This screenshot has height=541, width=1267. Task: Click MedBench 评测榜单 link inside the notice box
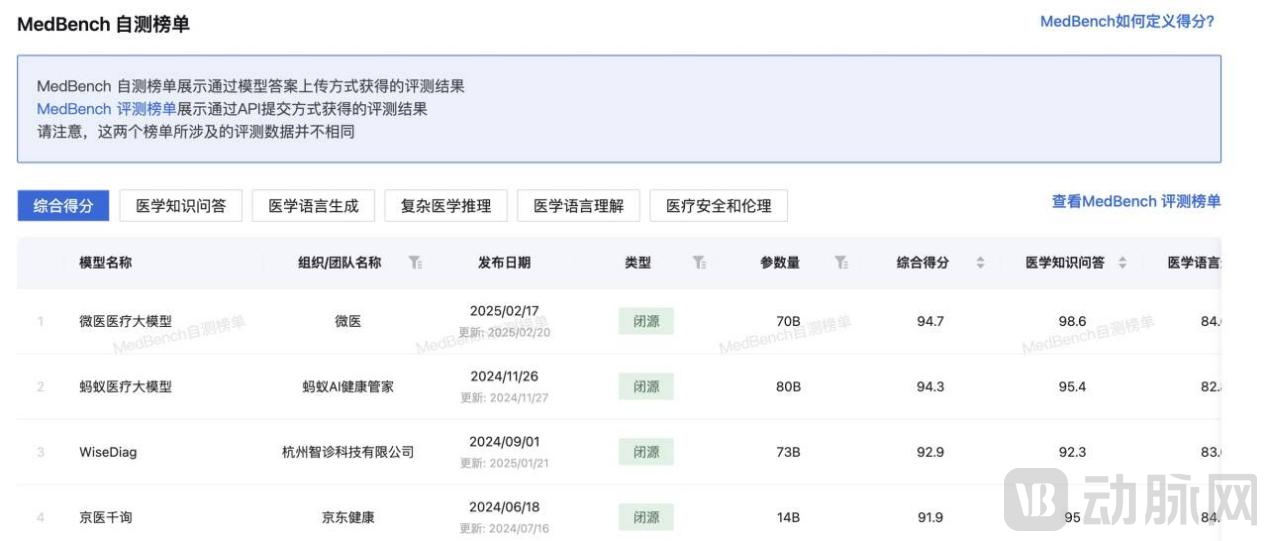pyautogui.click(x=106, y=109)
